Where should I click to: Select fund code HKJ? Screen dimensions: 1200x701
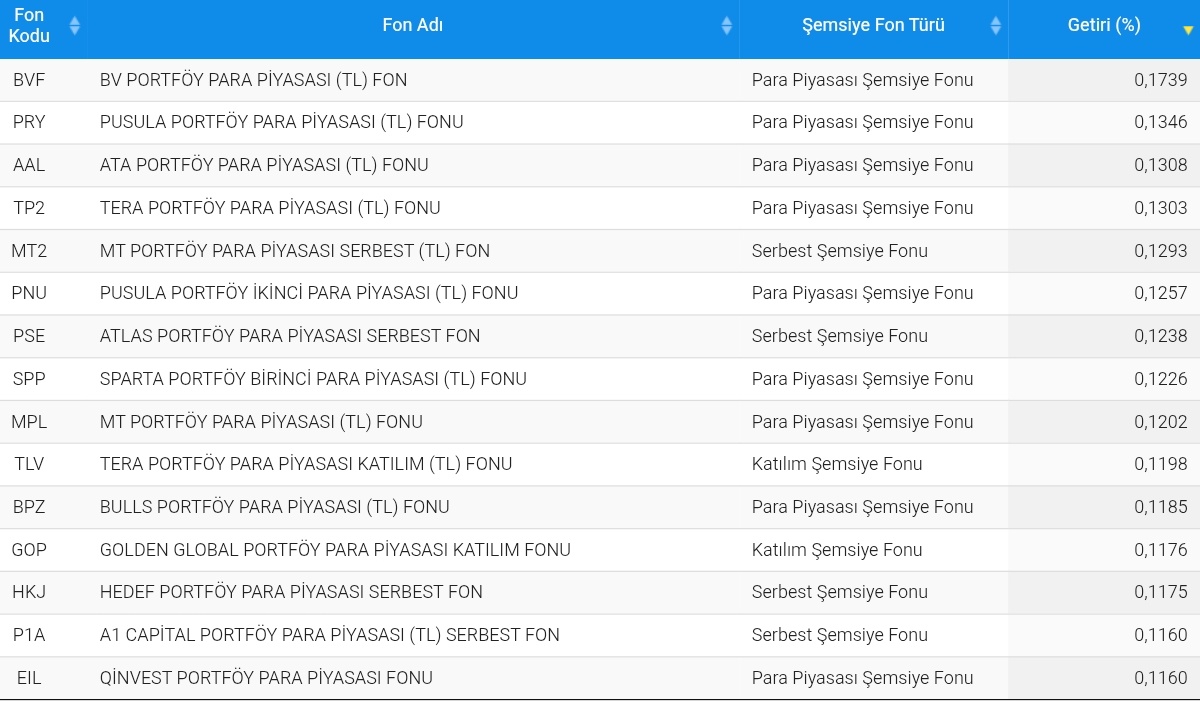tap(29, 592)
